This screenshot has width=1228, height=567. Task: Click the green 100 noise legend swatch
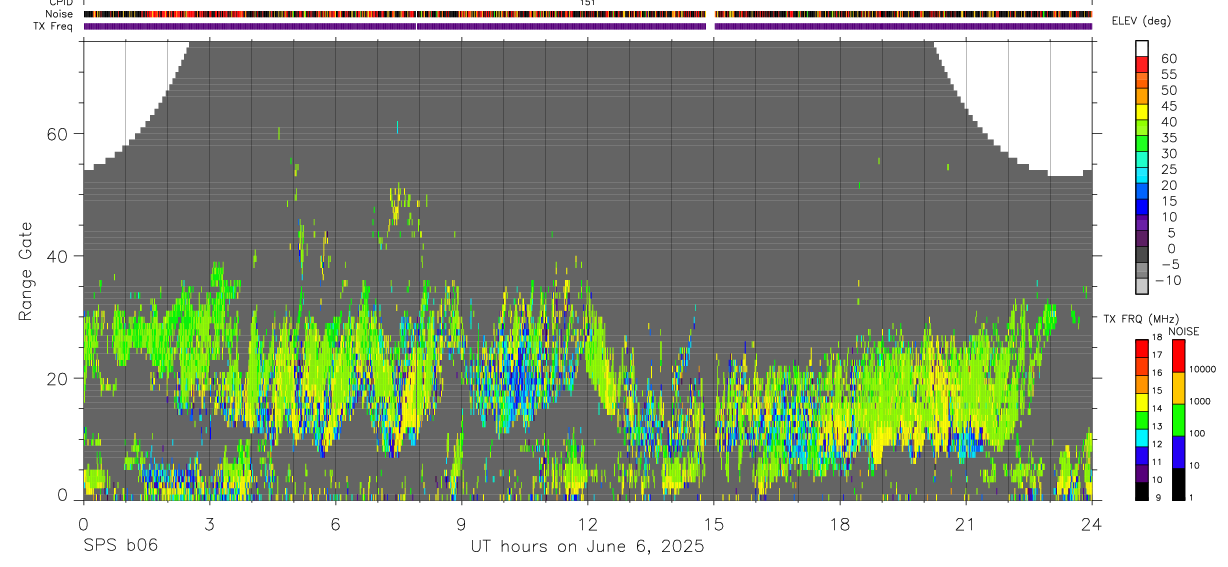coord(1178,420)
